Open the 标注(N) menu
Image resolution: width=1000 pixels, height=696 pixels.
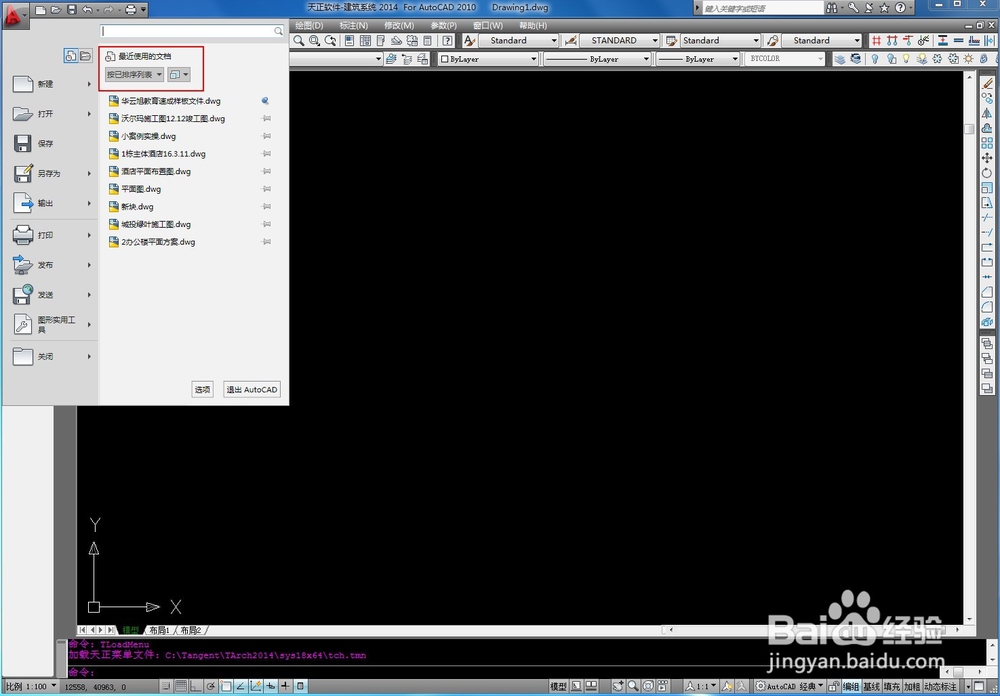click(x=354, y=26)
